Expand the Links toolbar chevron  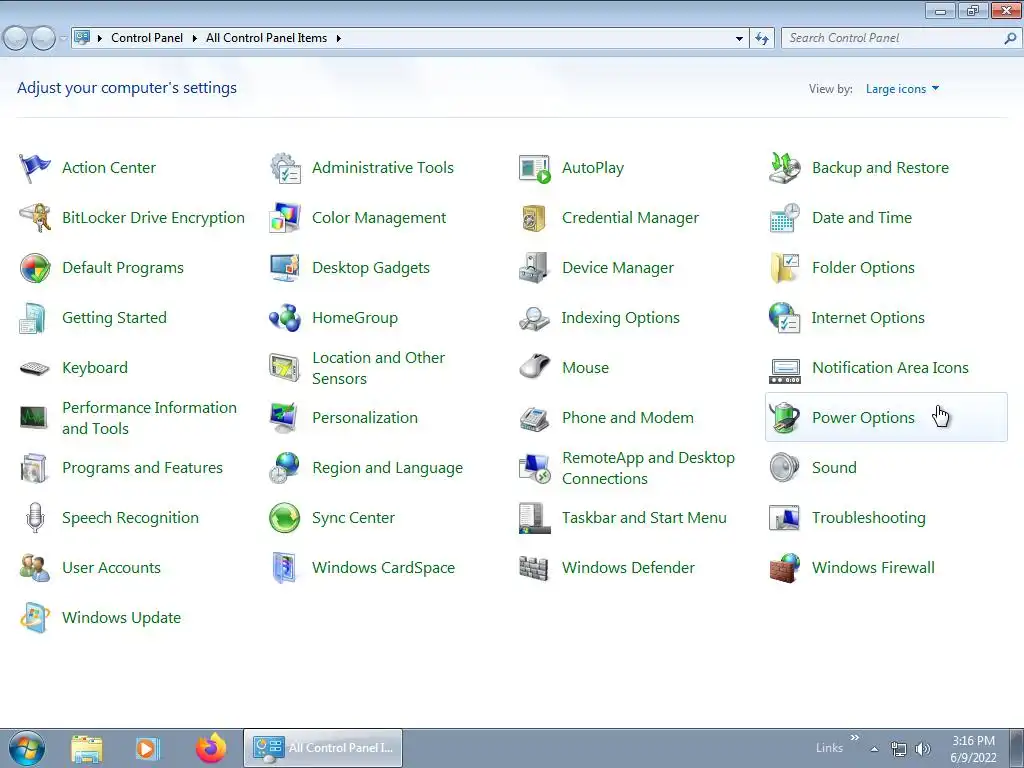click(854, 737)
